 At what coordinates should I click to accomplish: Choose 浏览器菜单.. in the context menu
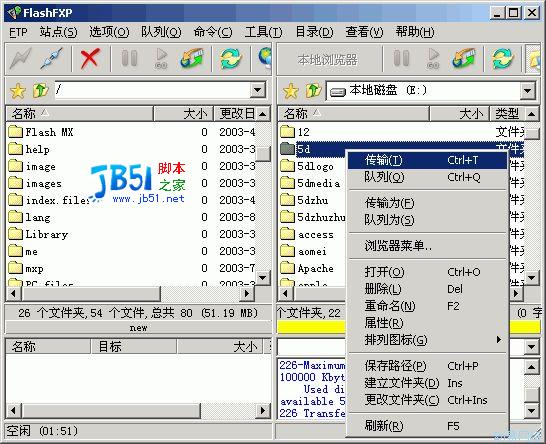[427, 246]
